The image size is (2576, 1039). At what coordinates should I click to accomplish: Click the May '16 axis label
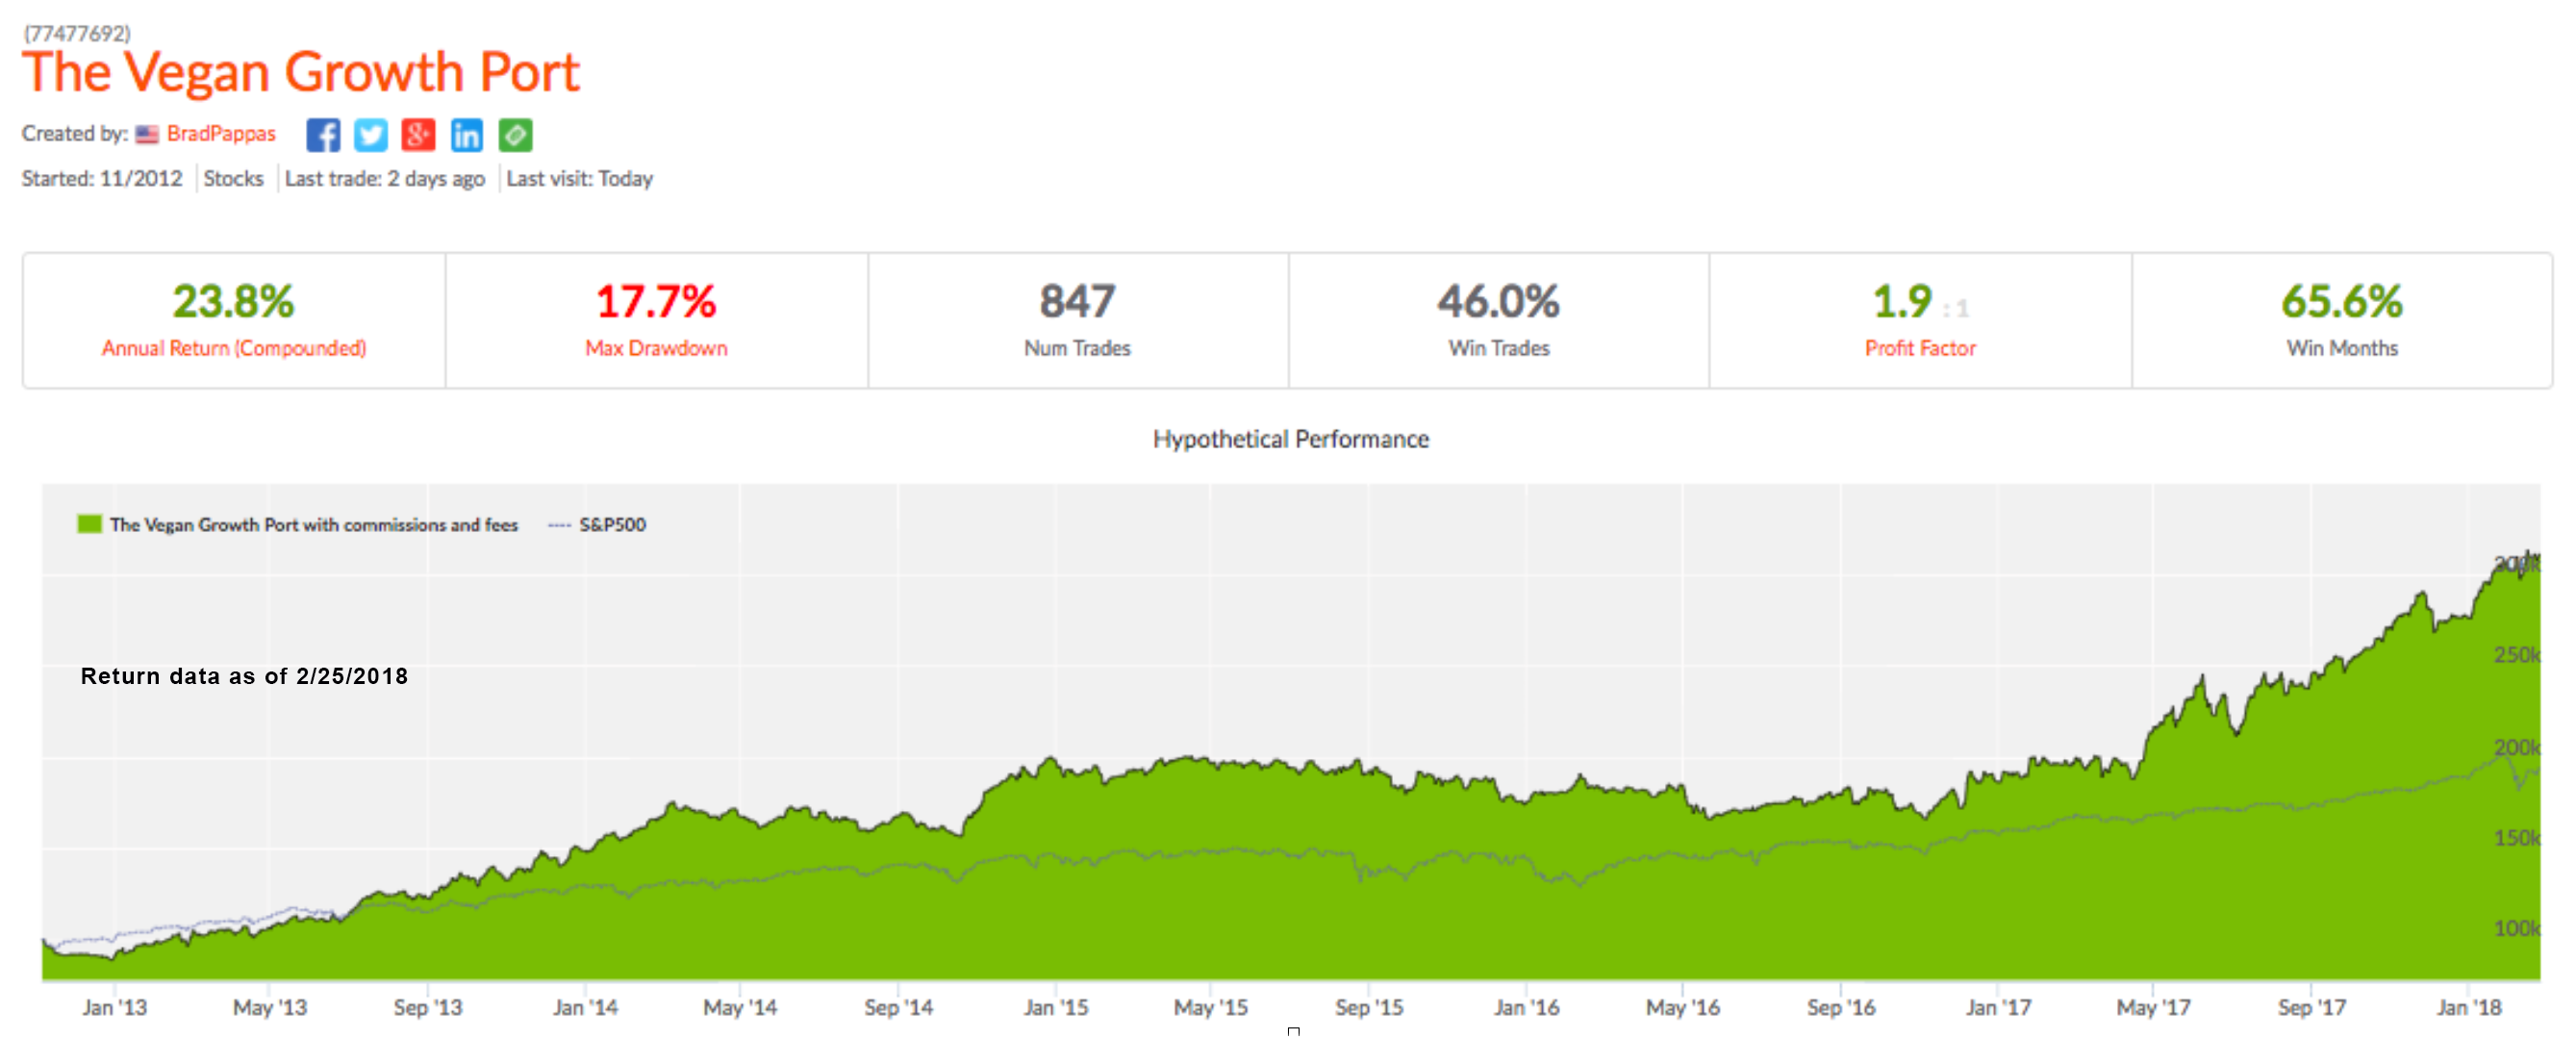tap(1683, 1008)
